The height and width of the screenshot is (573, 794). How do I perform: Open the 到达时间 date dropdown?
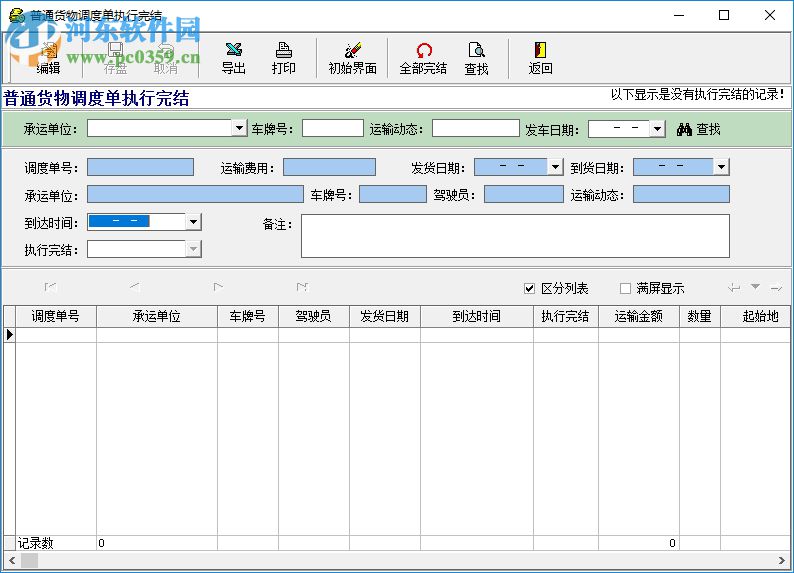click(x=193, y=222)
